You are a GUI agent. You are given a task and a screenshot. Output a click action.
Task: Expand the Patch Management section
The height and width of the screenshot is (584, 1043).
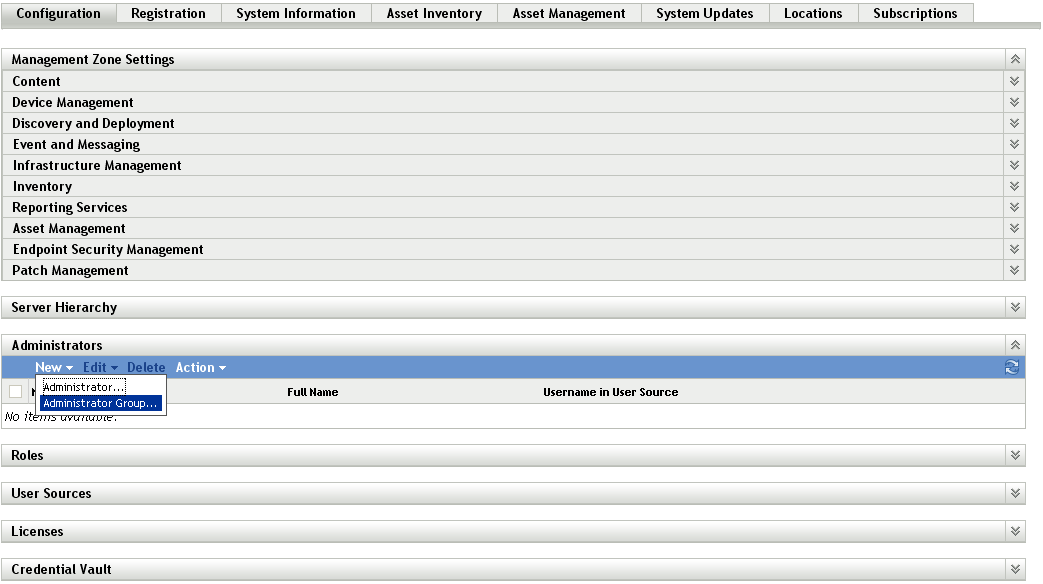(x=1013, y=270)
